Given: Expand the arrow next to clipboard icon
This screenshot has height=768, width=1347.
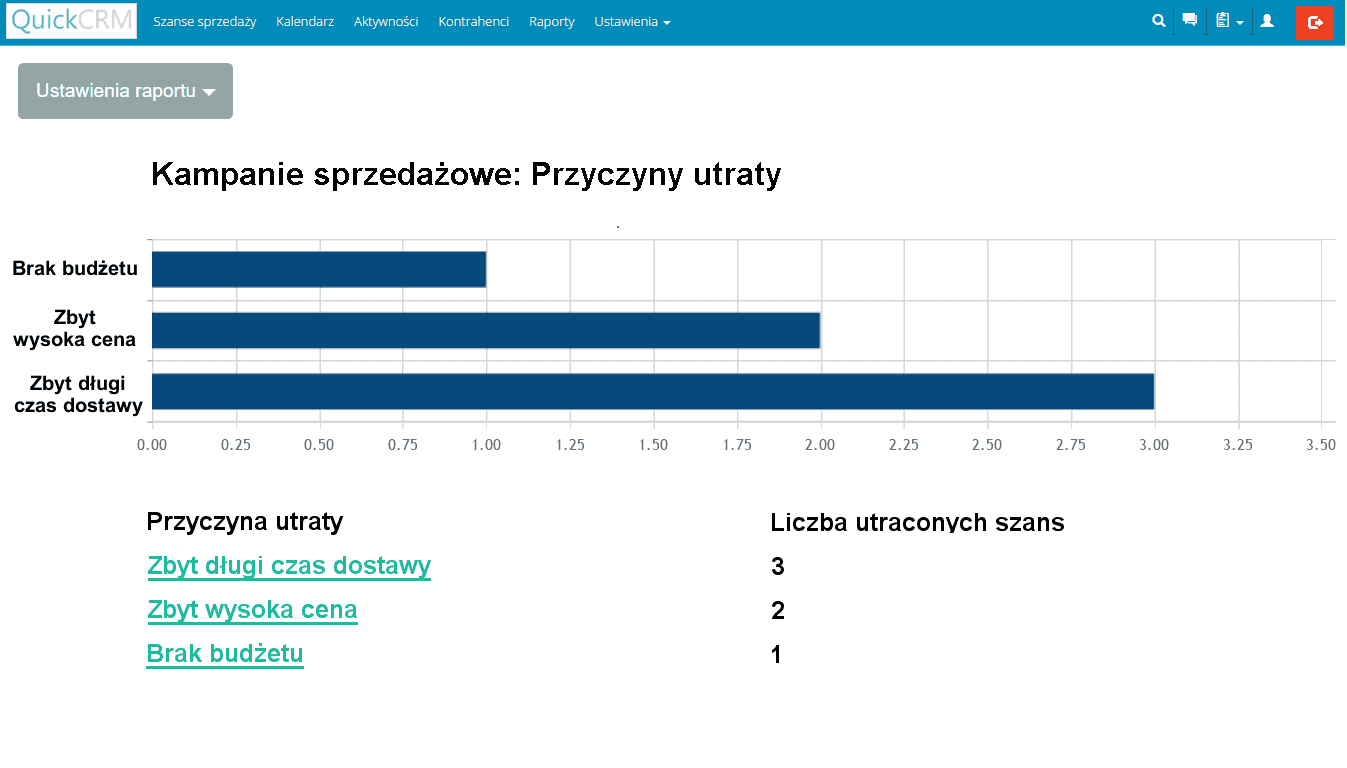Looking at the screenshot, I should 1240,23.
